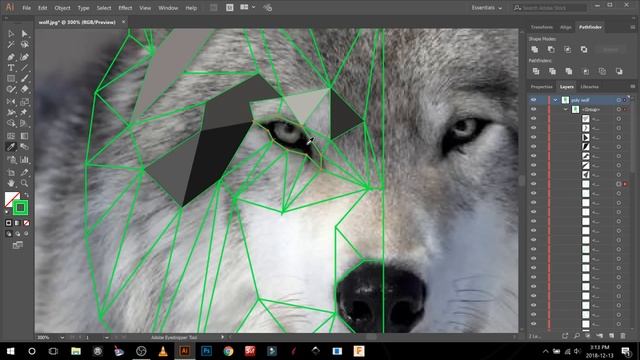The height and width of the screenshot is (360, 640).
Task: Select the Artboard tool
Action: click(11, 173)
